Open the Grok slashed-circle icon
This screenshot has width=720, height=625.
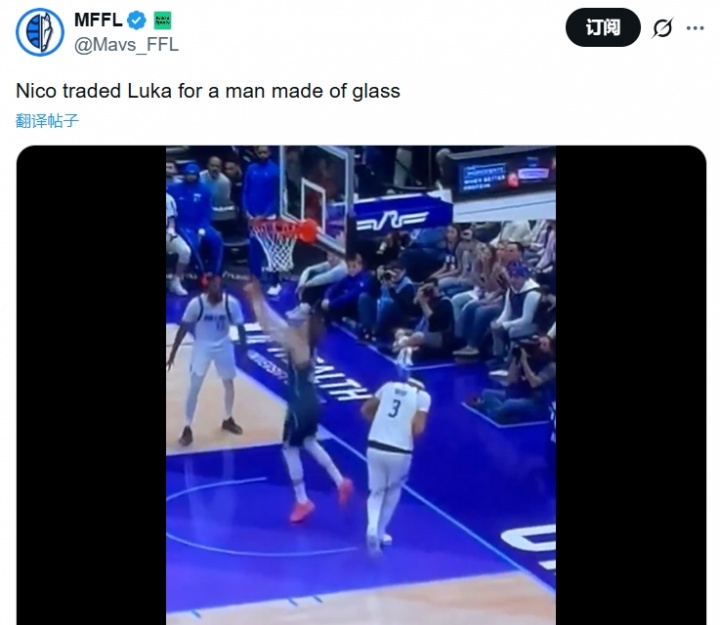click(663, 28)
